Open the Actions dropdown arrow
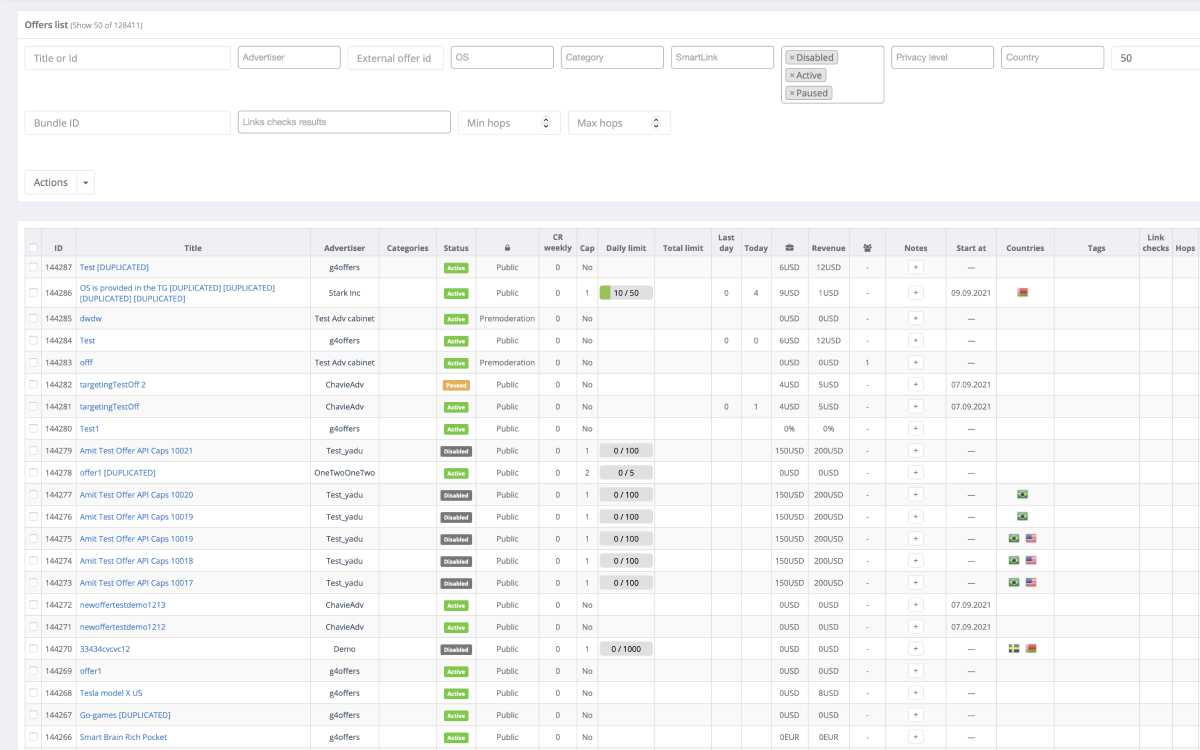 tap(86, 183)
